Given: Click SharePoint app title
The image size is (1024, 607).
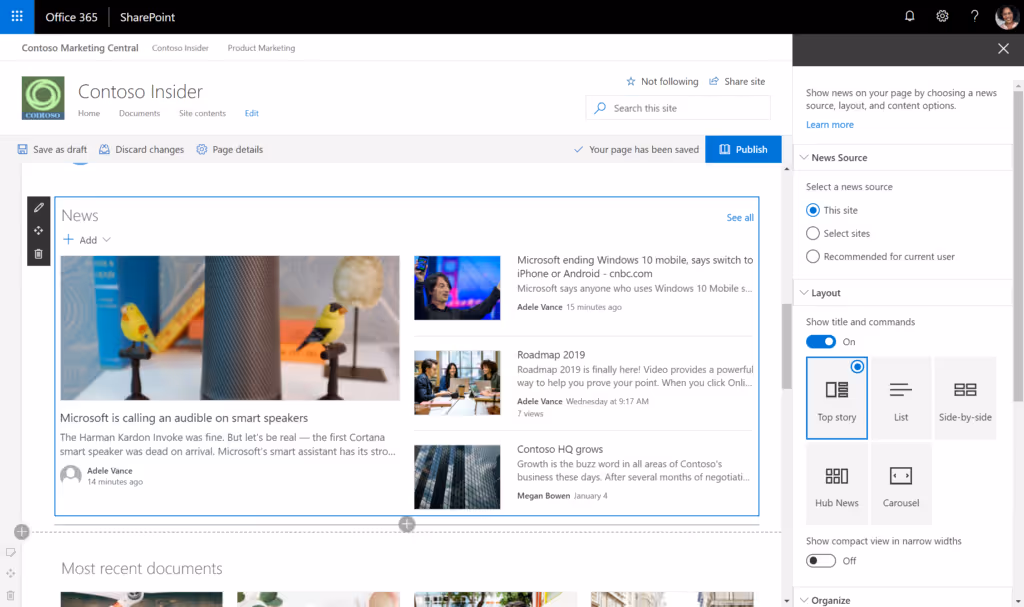Looking at the screenshot, I should pyautogui.click(x=147, y=17).
